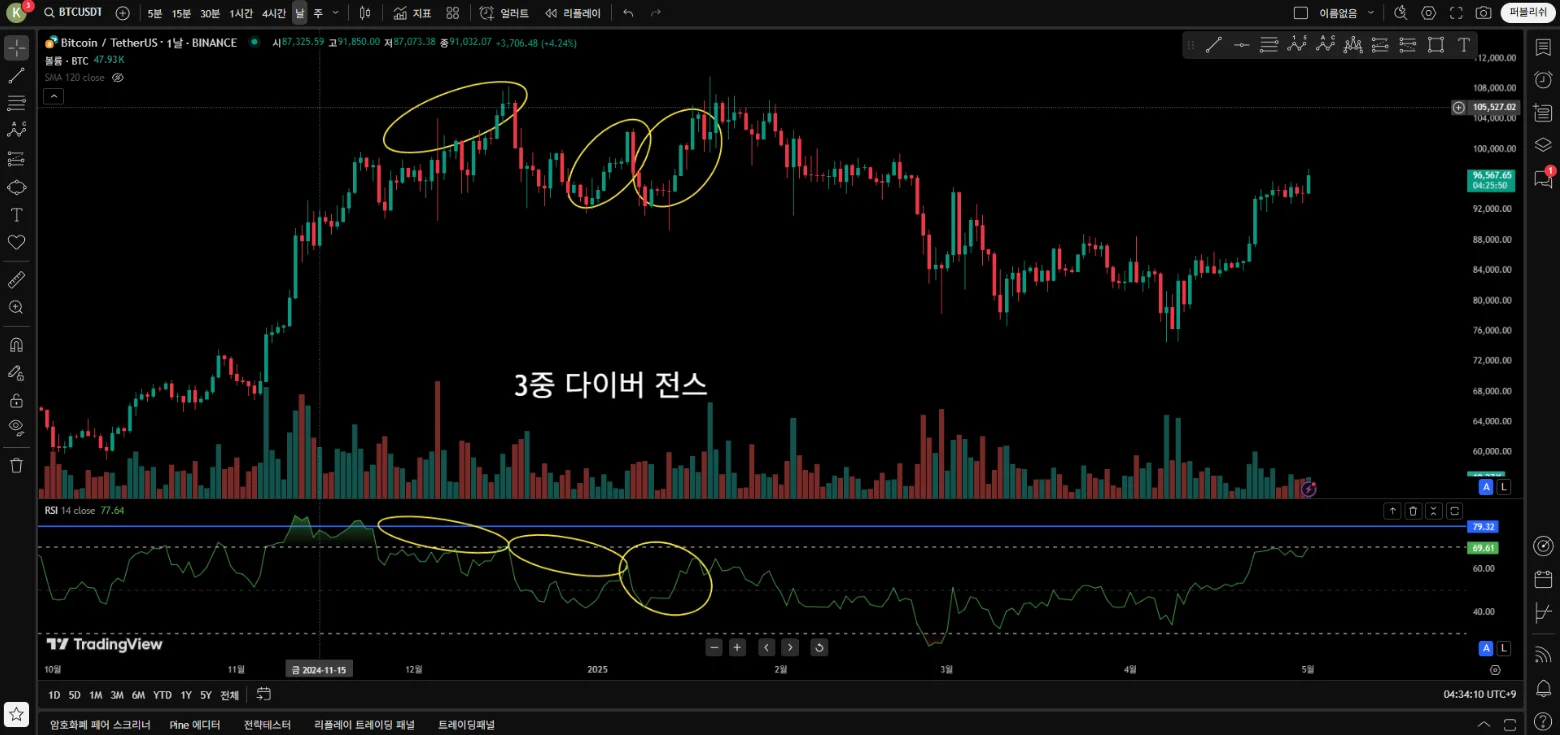
Task: Pick the ABC correction wave tool in floating toolbar
Action: (x=1326, y=44)
